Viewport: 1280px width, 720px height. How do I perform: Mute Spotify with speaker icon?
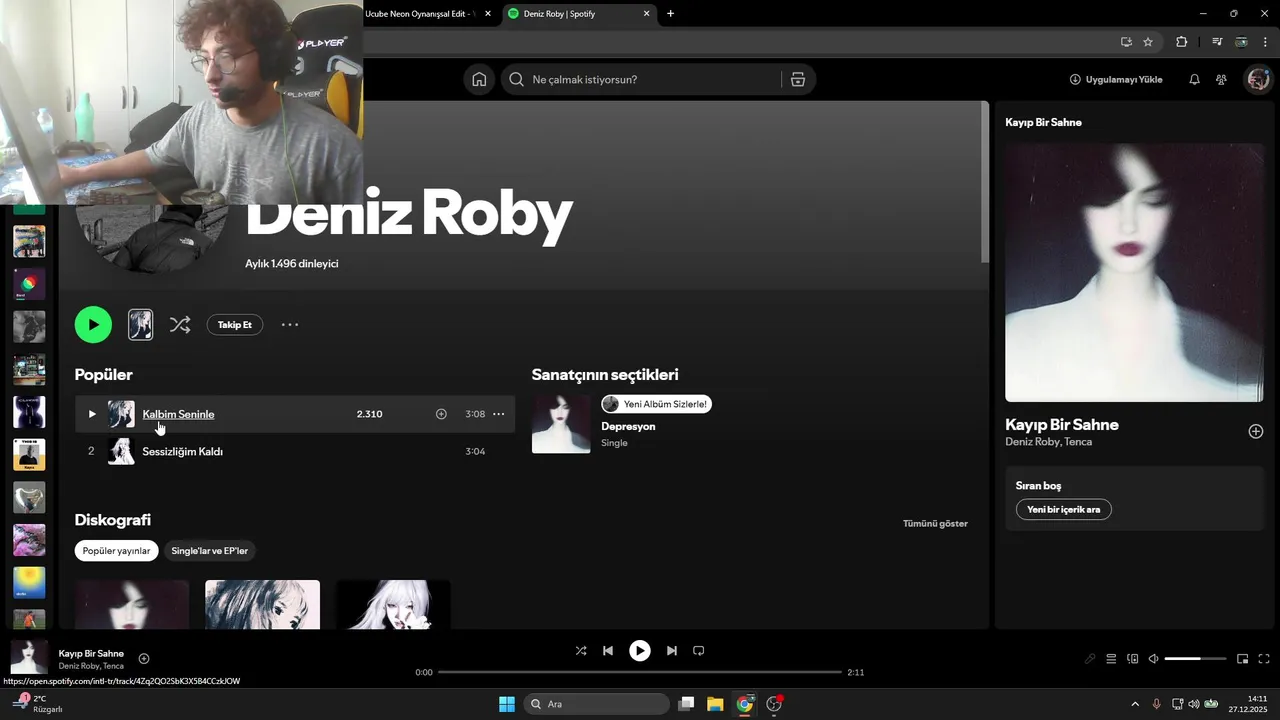(x=1153, y=659)
